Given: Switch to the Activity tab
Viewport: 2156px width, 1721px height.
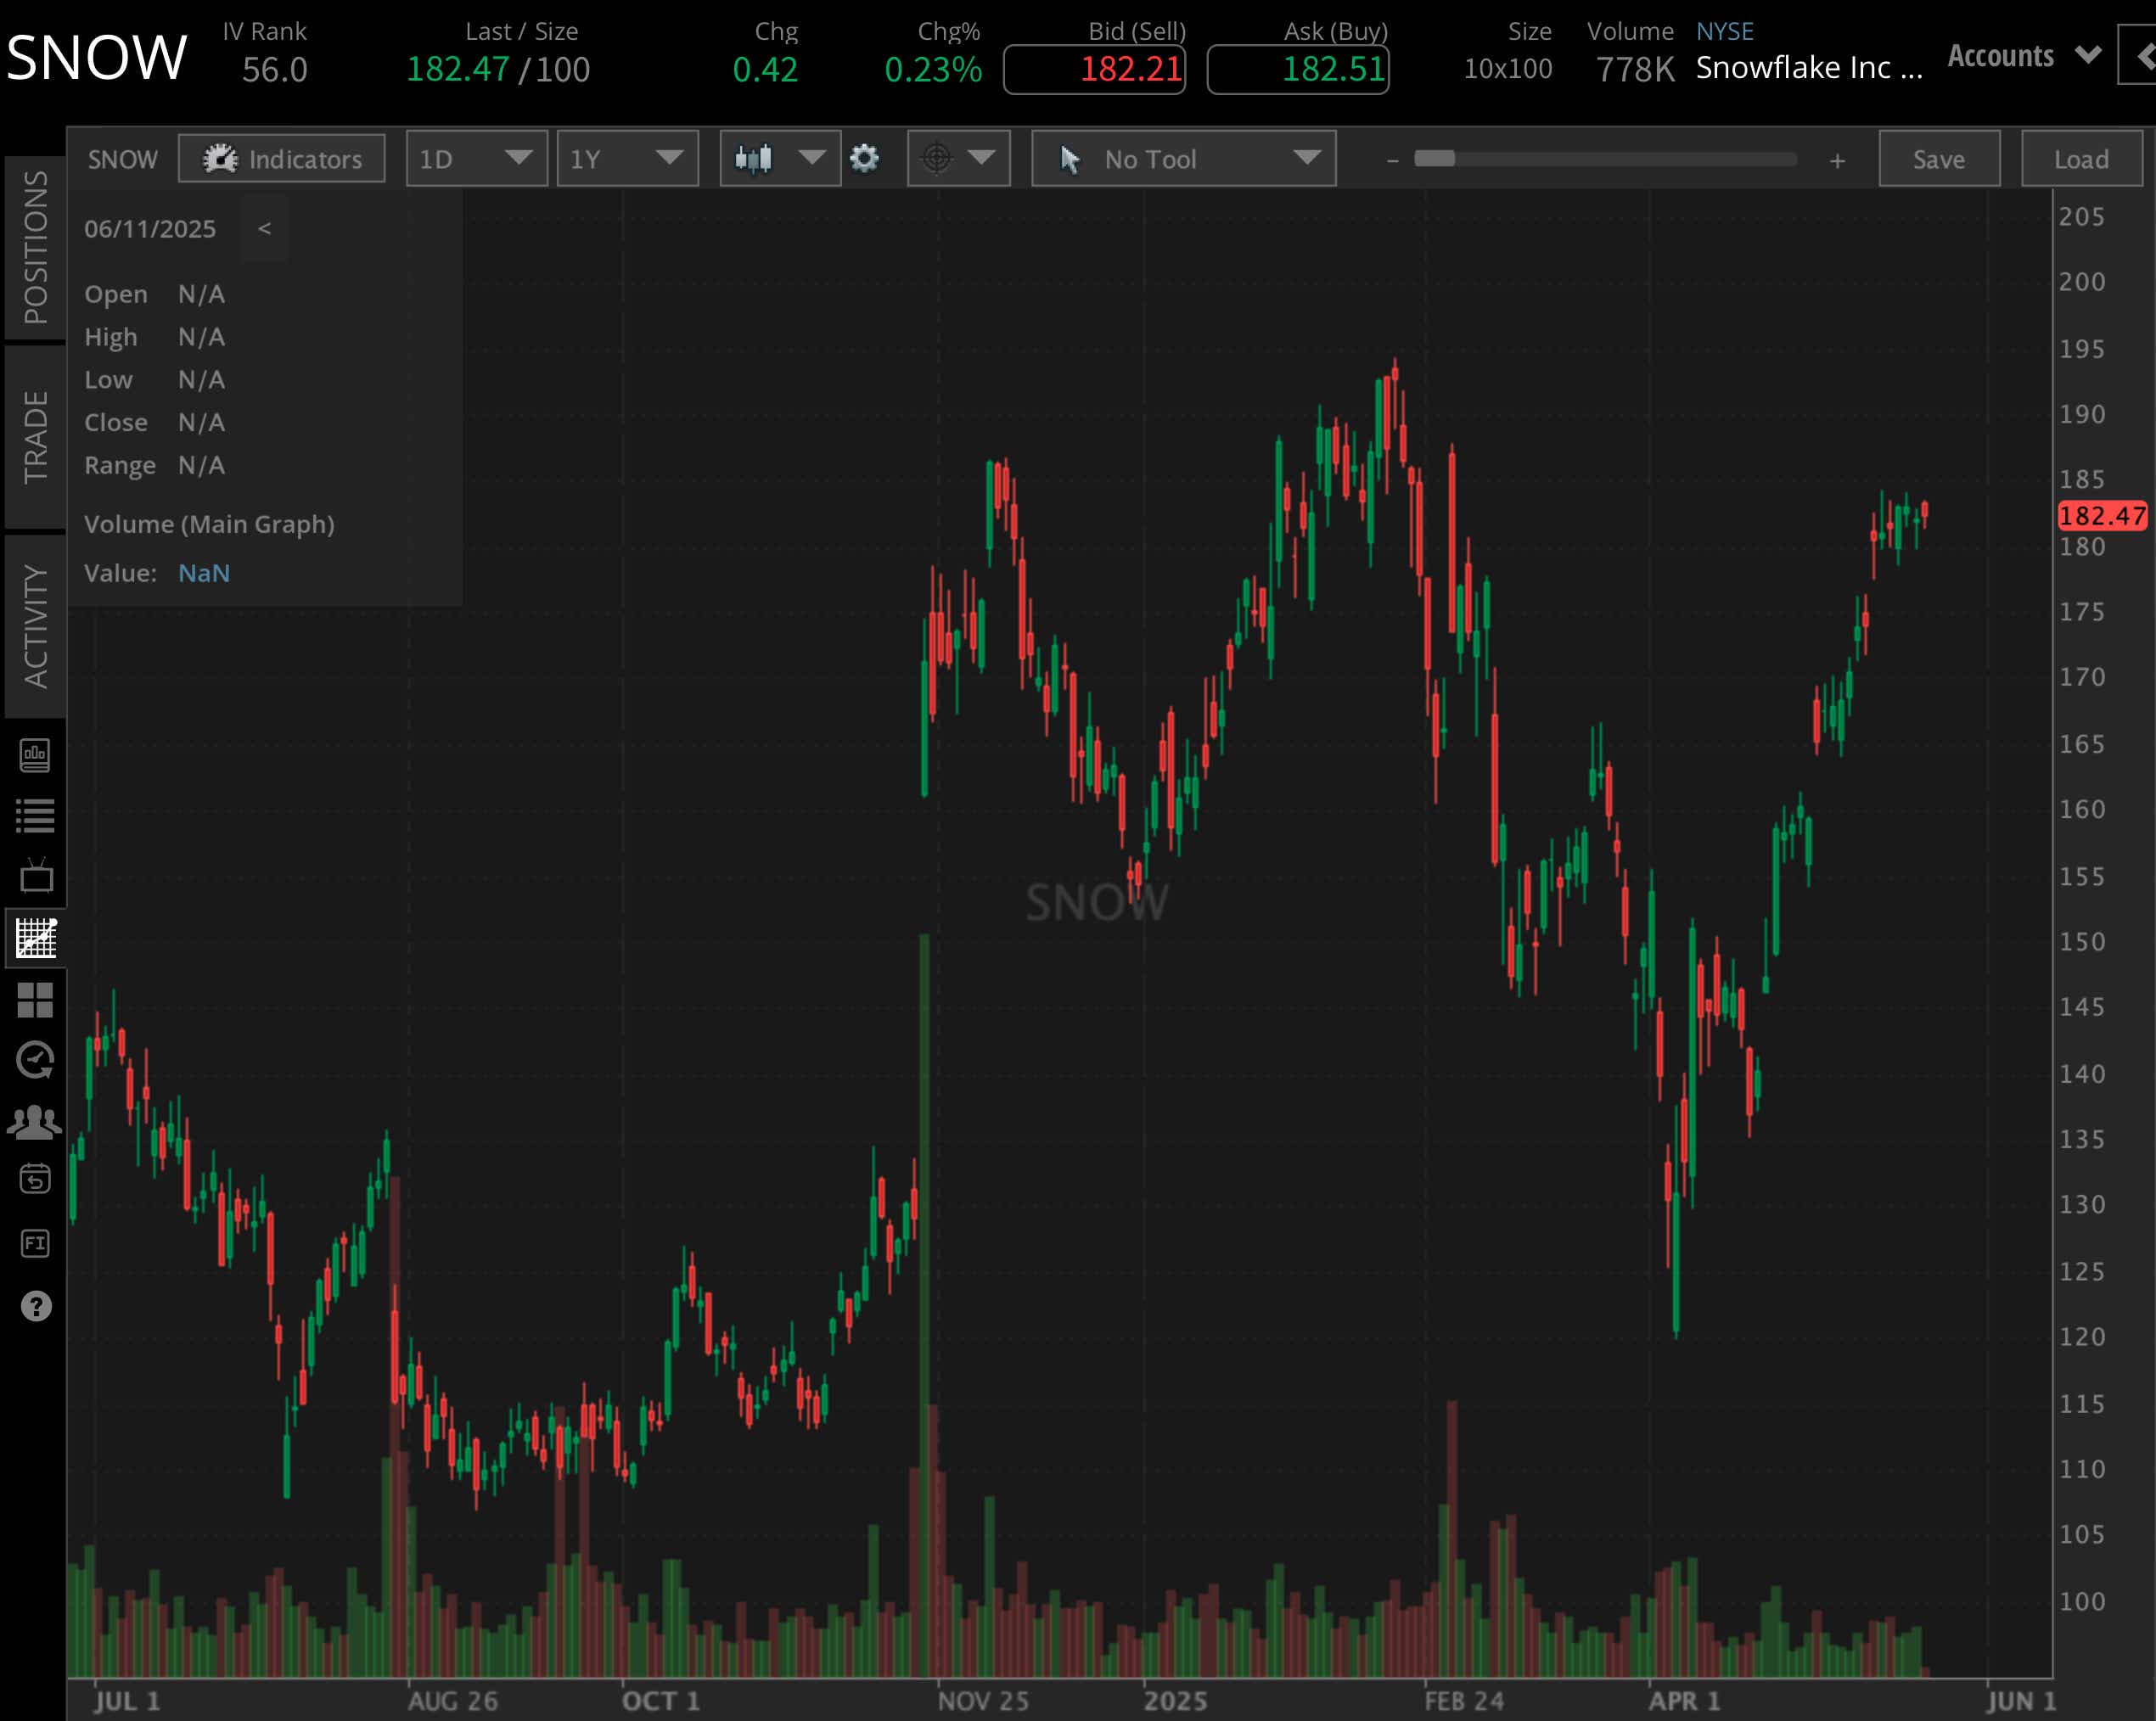Looking at the screenshot, I should tap(36, 626).
